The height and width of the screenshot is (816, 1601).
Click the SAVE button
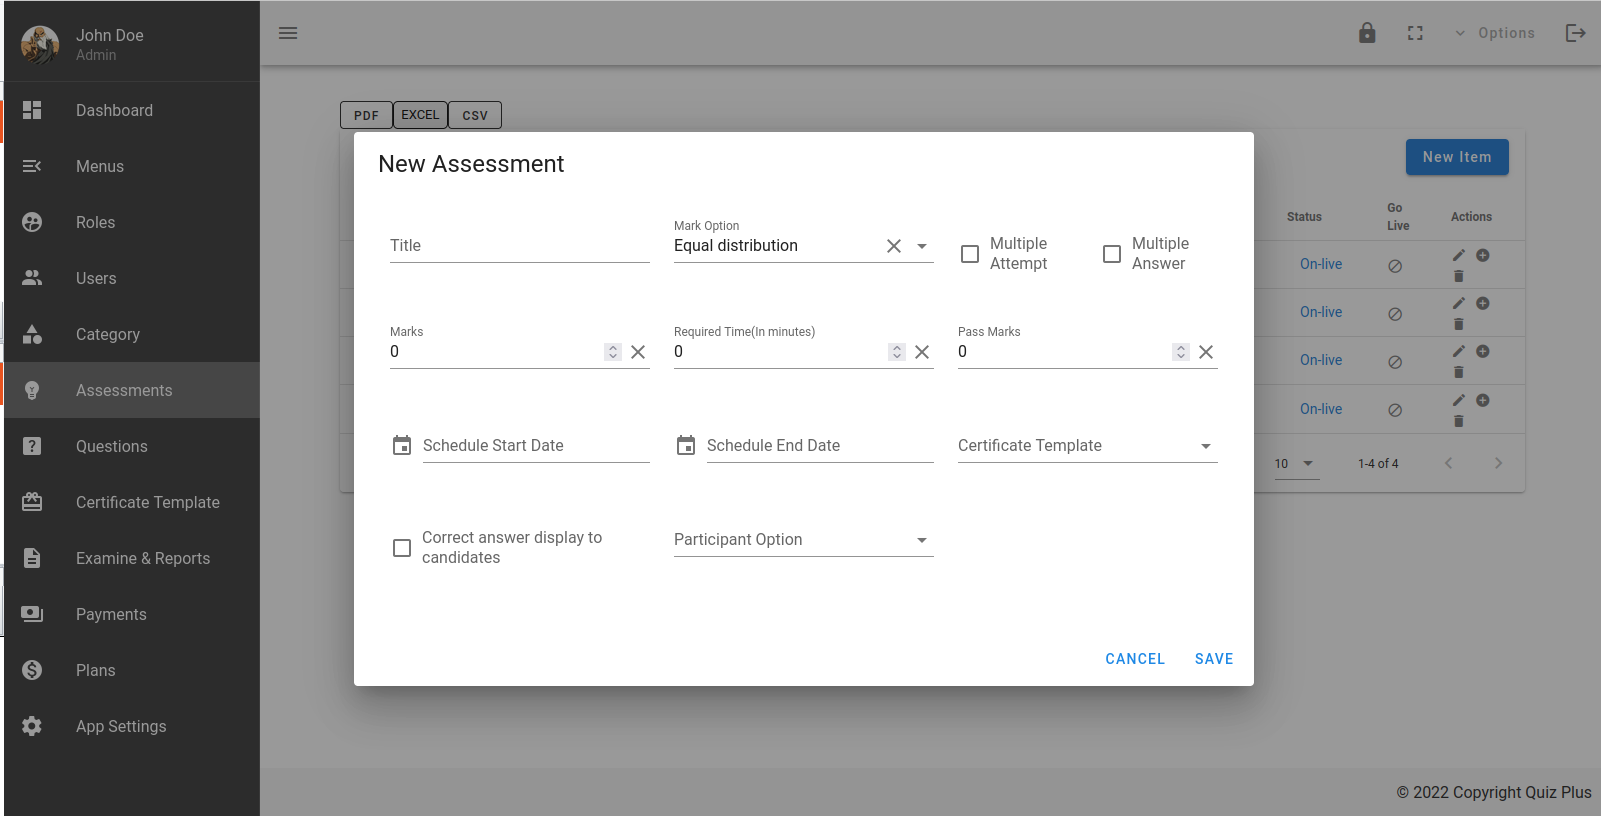[x=1214, y=659]
